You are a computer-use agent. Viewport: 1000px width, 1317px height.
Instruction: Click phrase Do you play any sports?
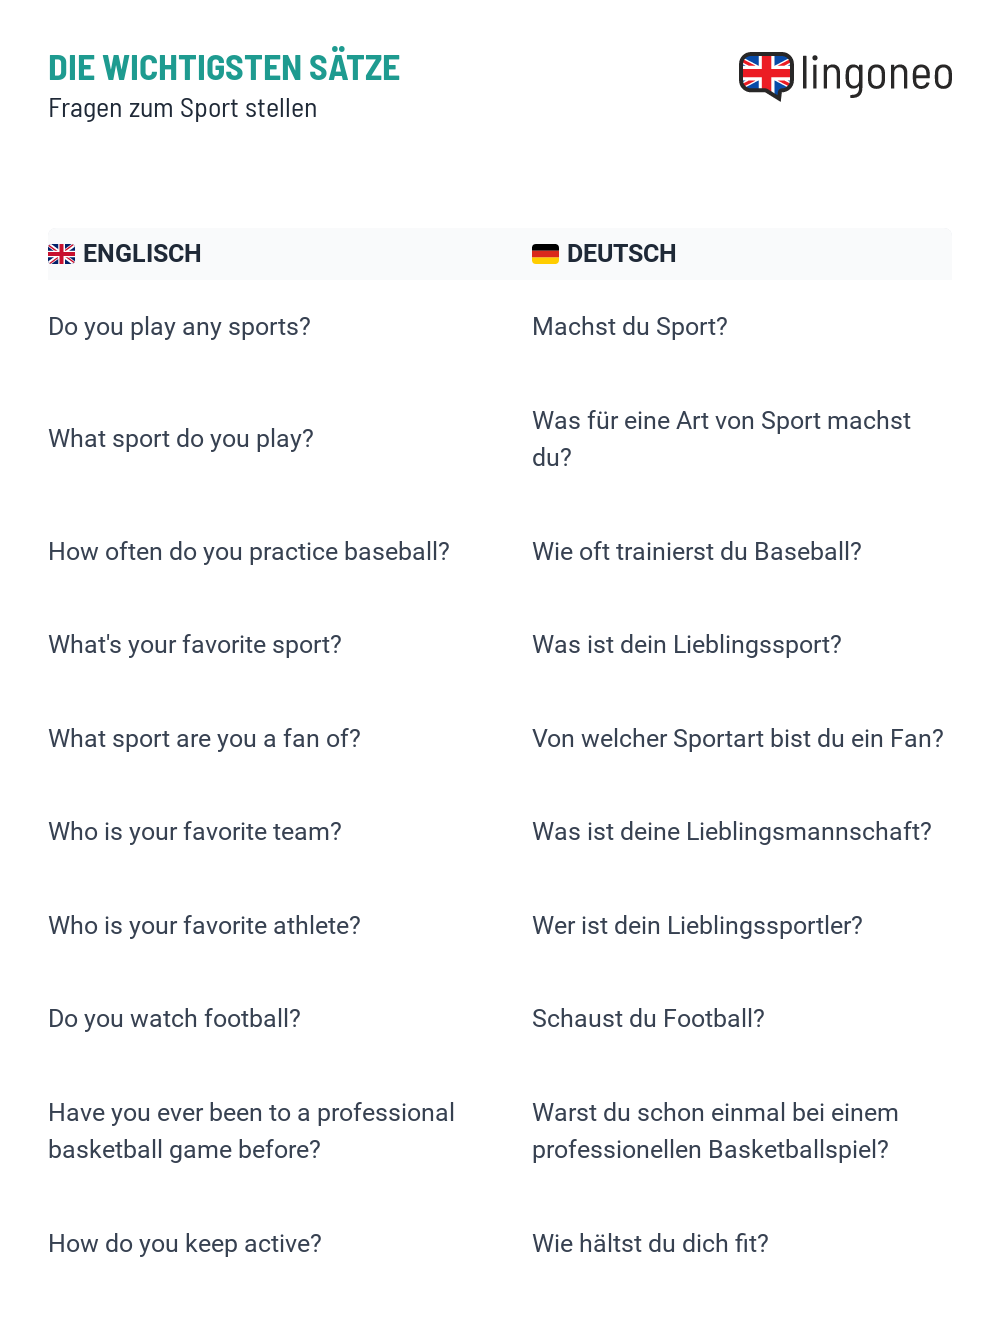point(180,327)
